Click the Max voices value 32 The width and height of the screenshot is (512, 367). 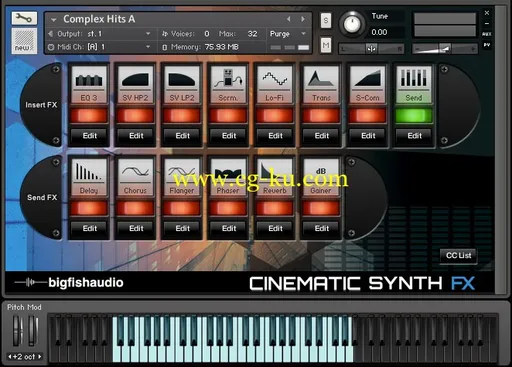pyautogui.click(x=252, y=34)
